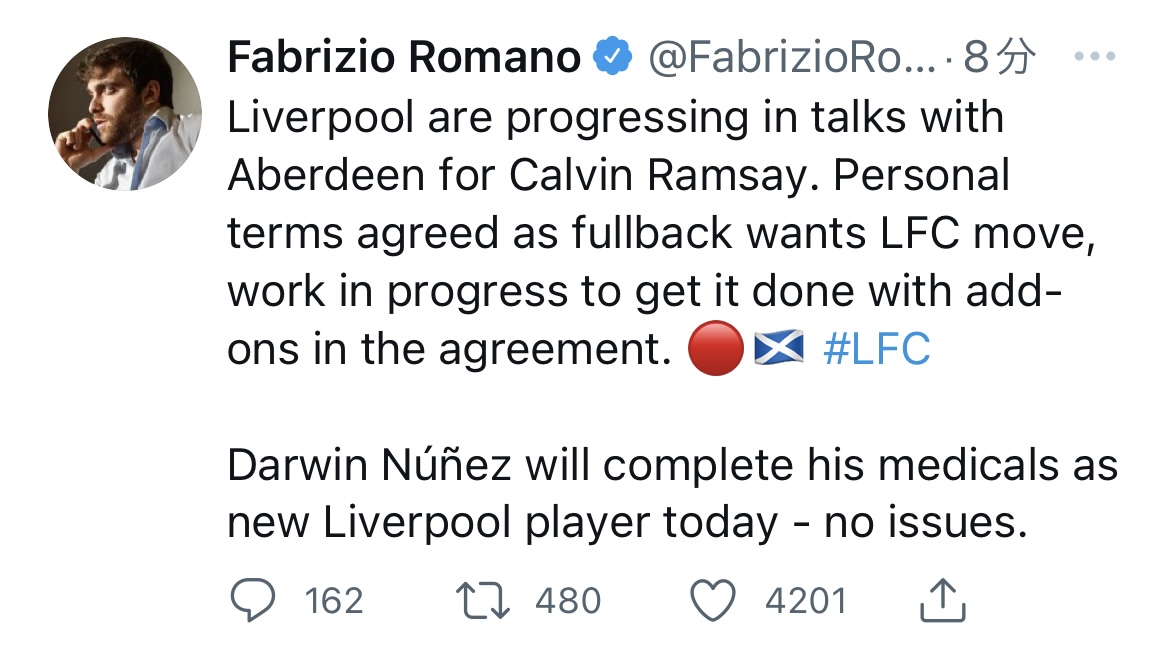Click the reply speech bubble icon
The height and width of the screenshot is (652, 1170).
[x=256, y=600]
